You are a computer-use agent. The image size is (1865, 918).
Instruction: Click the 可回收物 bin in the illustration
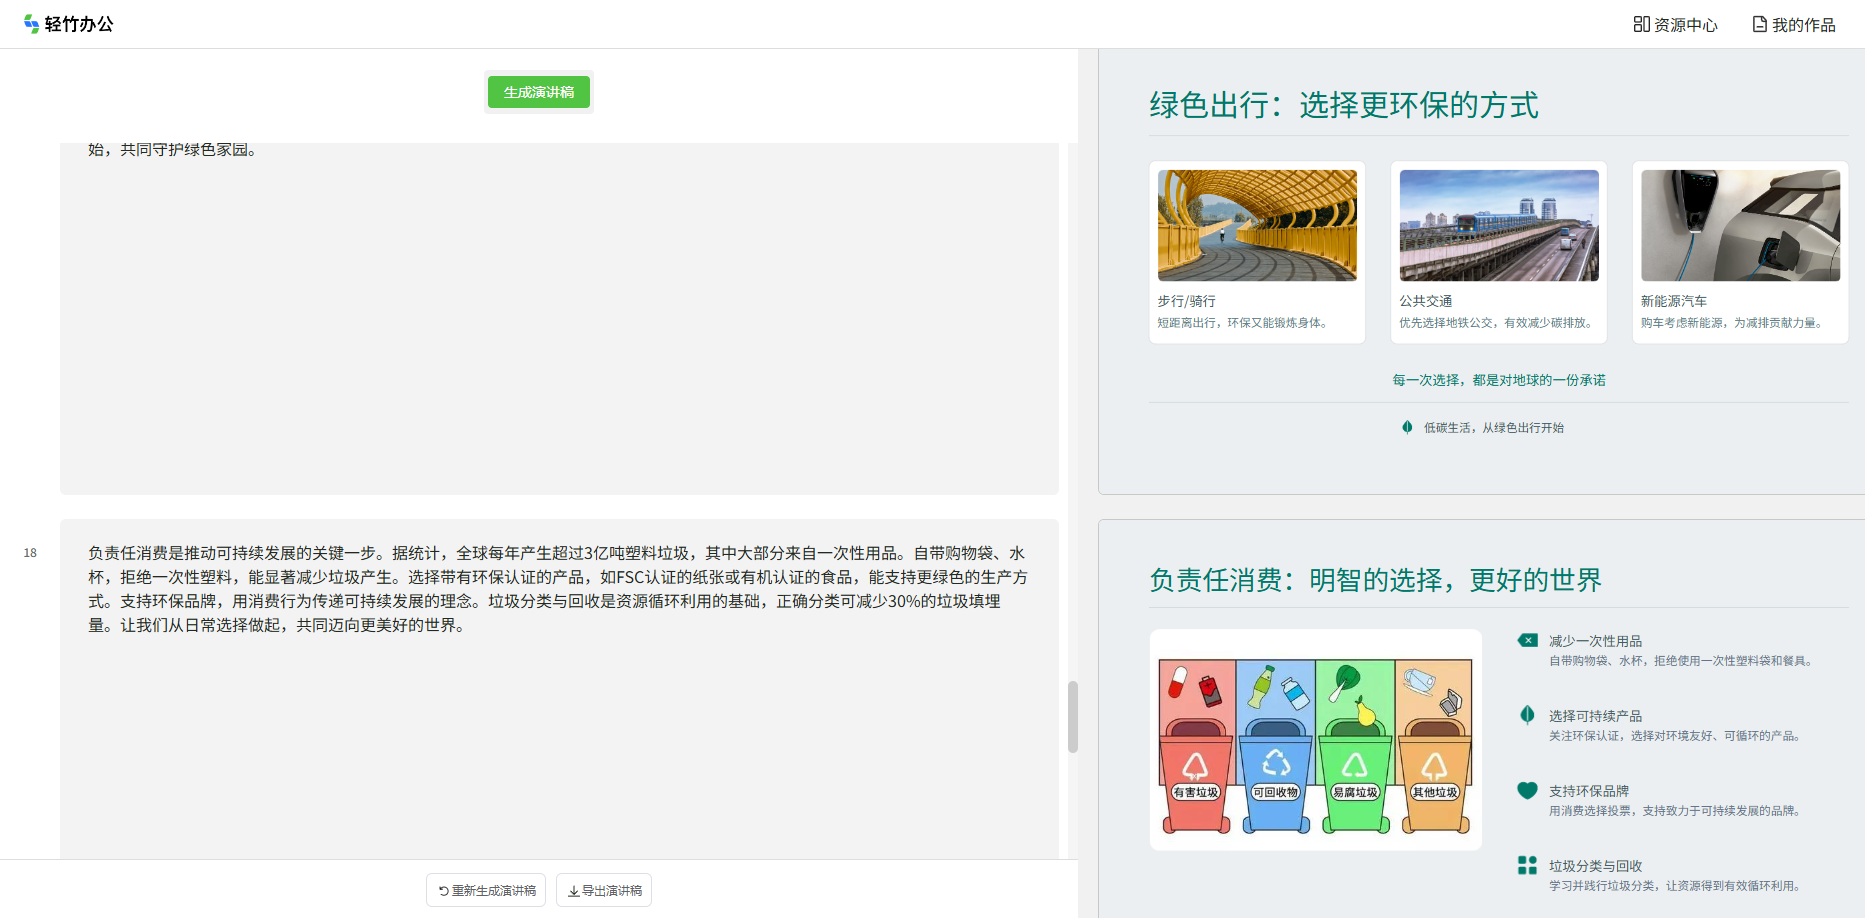(x=1275, y=770)
